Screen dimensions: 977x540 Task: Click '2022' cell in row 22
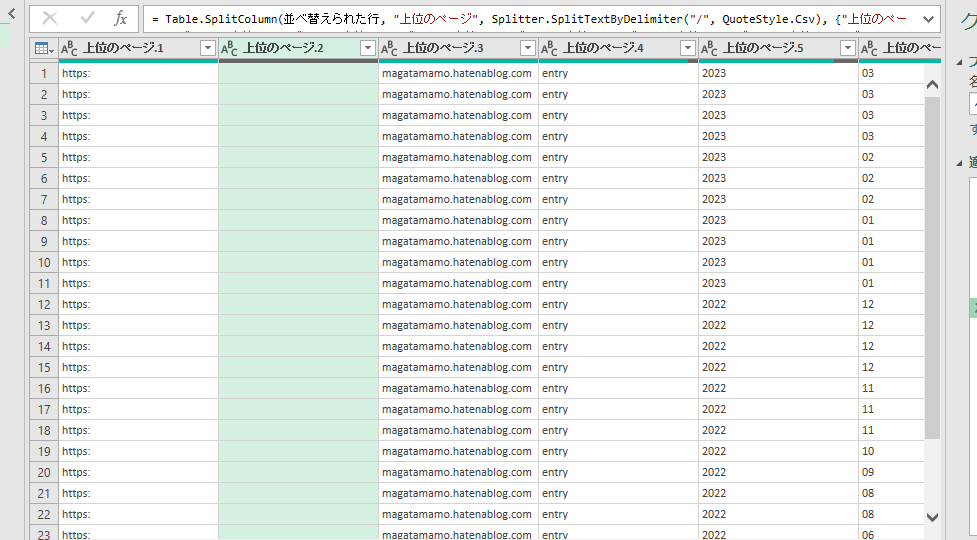(x=778, y=514)
